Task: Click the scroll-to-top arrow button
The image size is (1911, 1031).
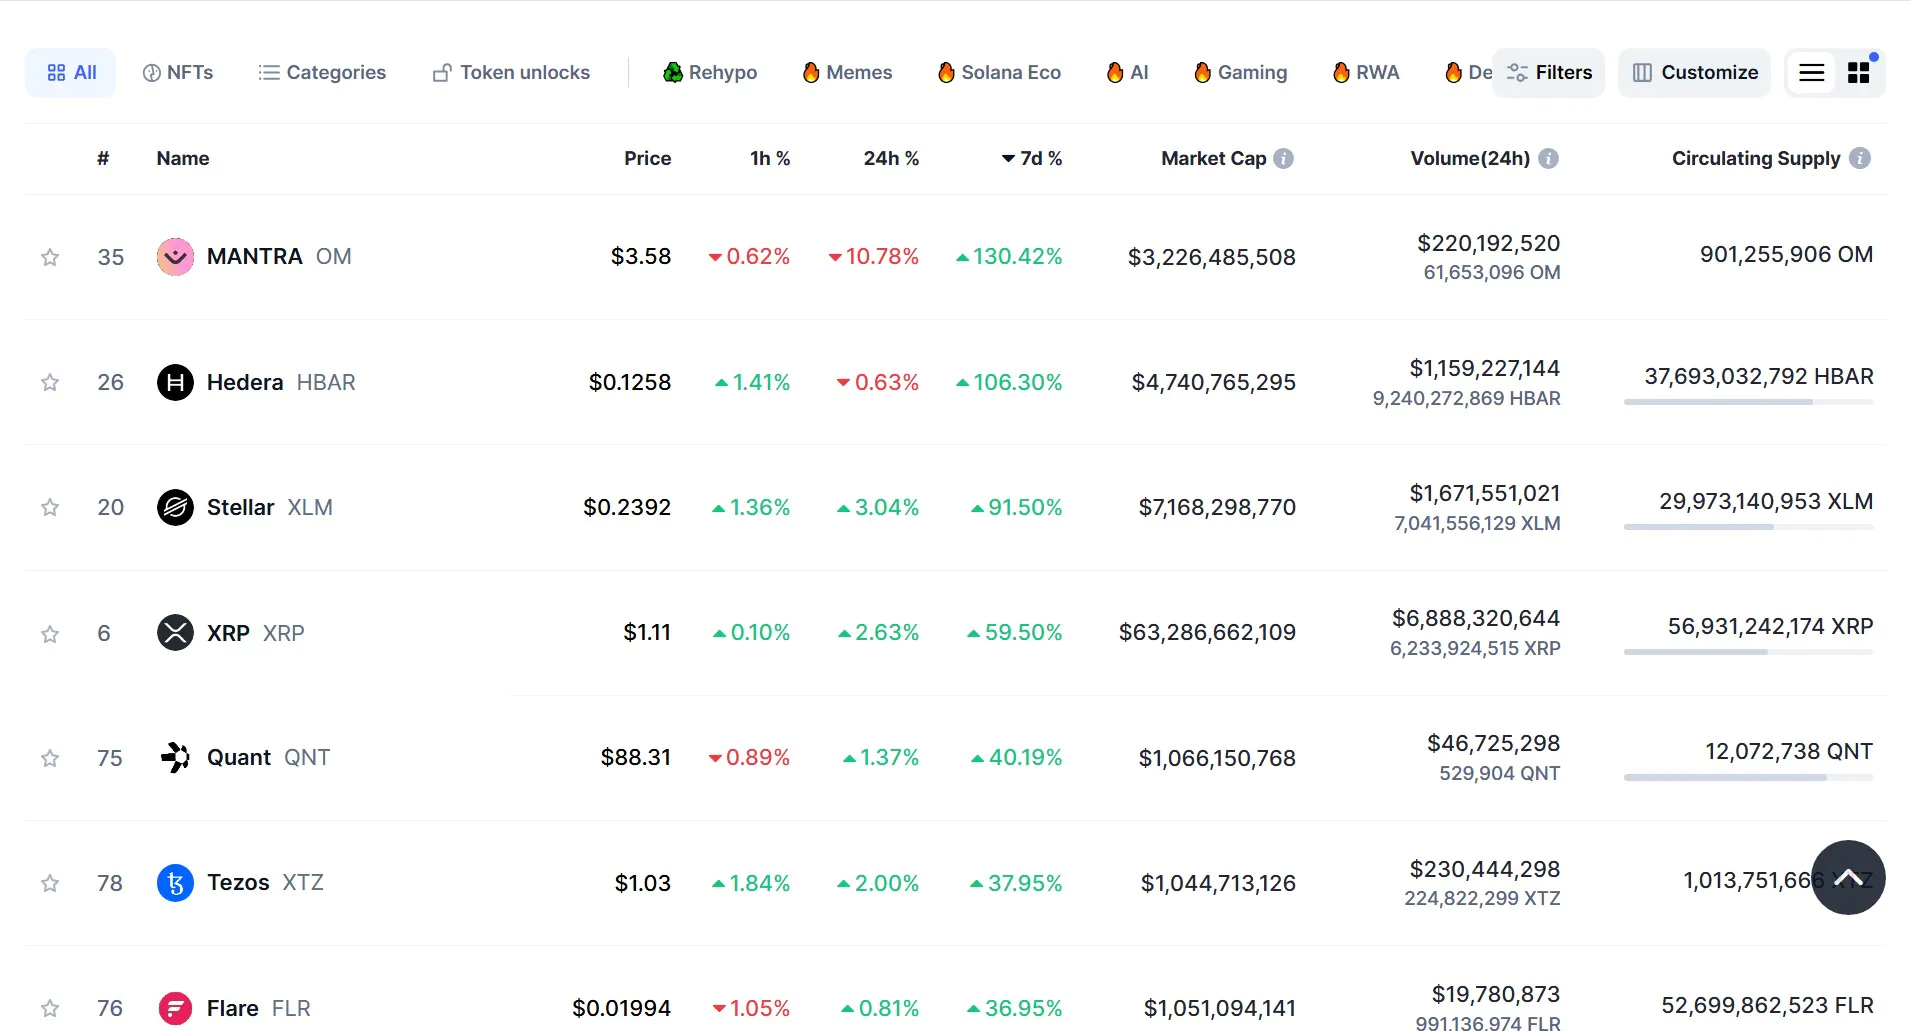Action: pos(1848,877)
